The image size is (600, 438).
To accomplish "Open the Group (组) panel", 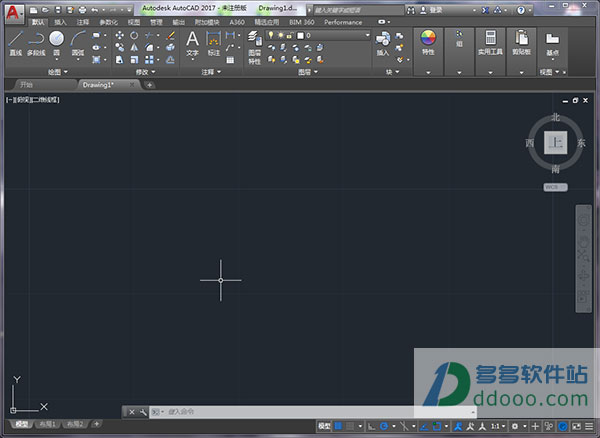I will coord(459,39).
